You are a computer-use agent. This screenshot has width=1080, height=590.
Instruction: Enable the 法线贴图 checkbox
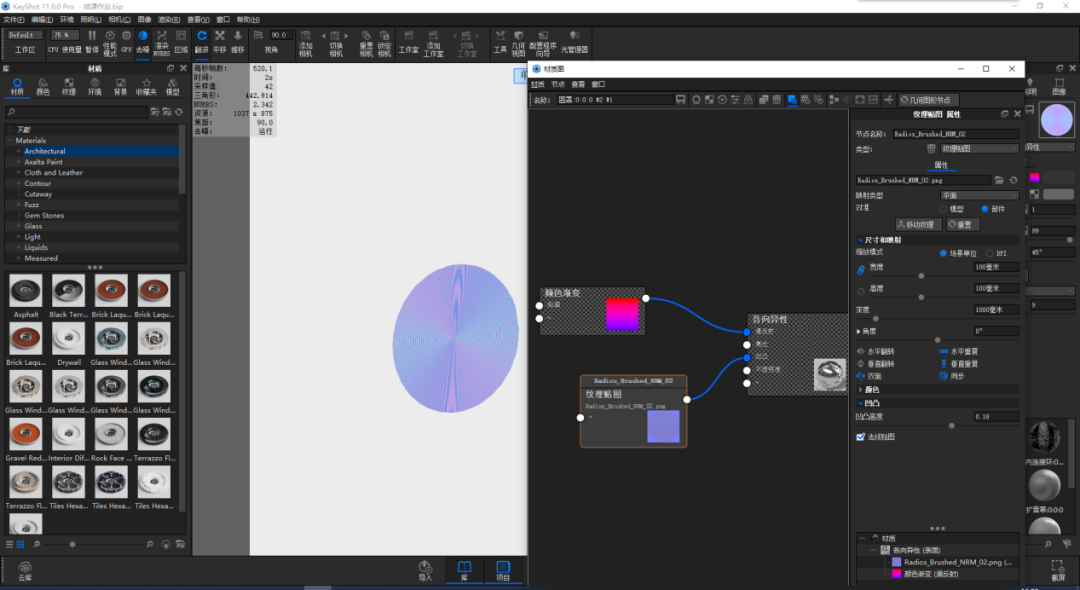point(860,436)
